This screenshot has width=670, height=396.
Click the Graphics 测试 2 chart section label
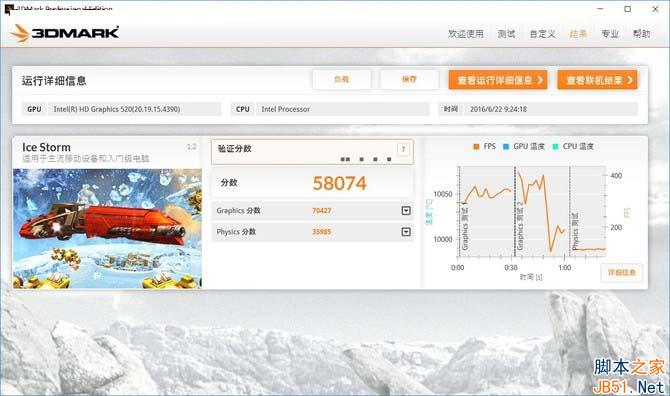tap(520, 226)
